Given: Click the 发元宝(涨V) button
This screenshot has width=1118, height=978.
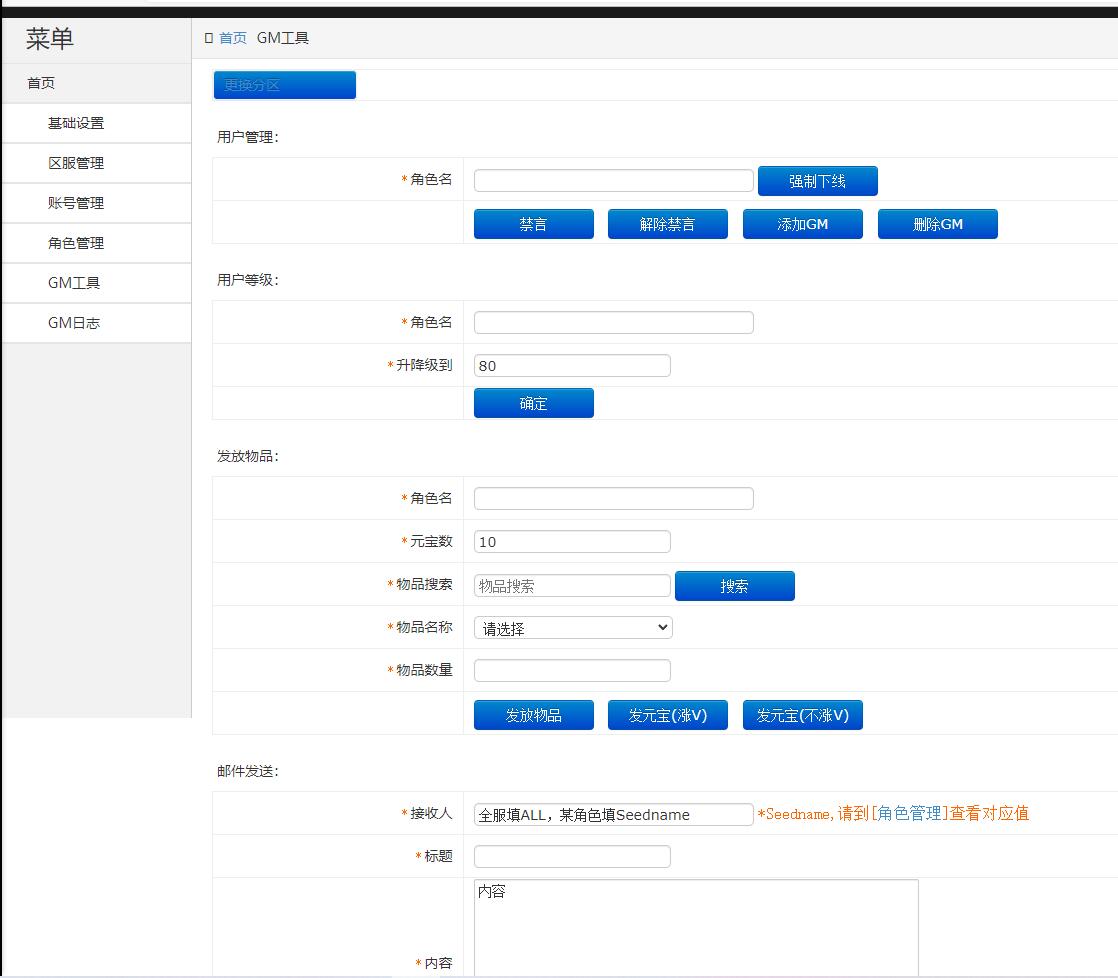Looking at the screenshot, I should 668,714.
